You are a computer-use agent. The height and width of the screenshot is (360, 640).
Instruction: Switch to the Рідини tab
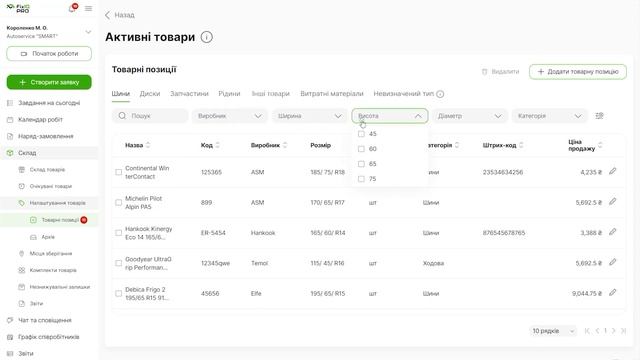pyautogui.click(x=229, y=94)
